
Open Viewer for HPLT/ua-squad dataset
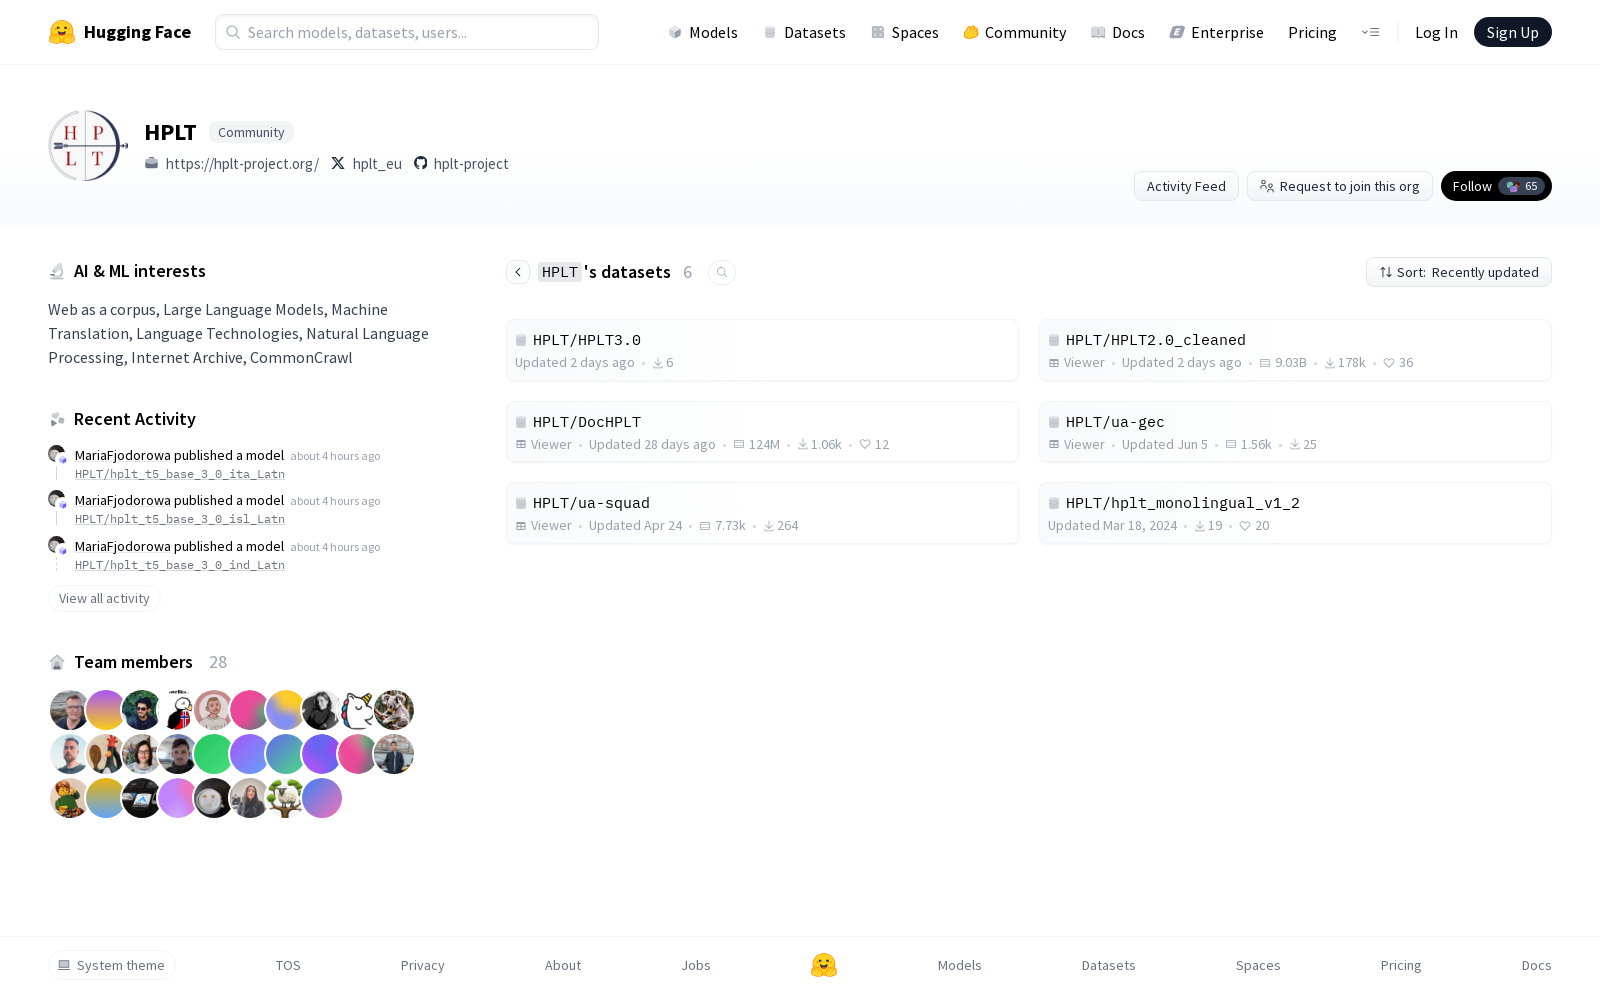(544, 525)
